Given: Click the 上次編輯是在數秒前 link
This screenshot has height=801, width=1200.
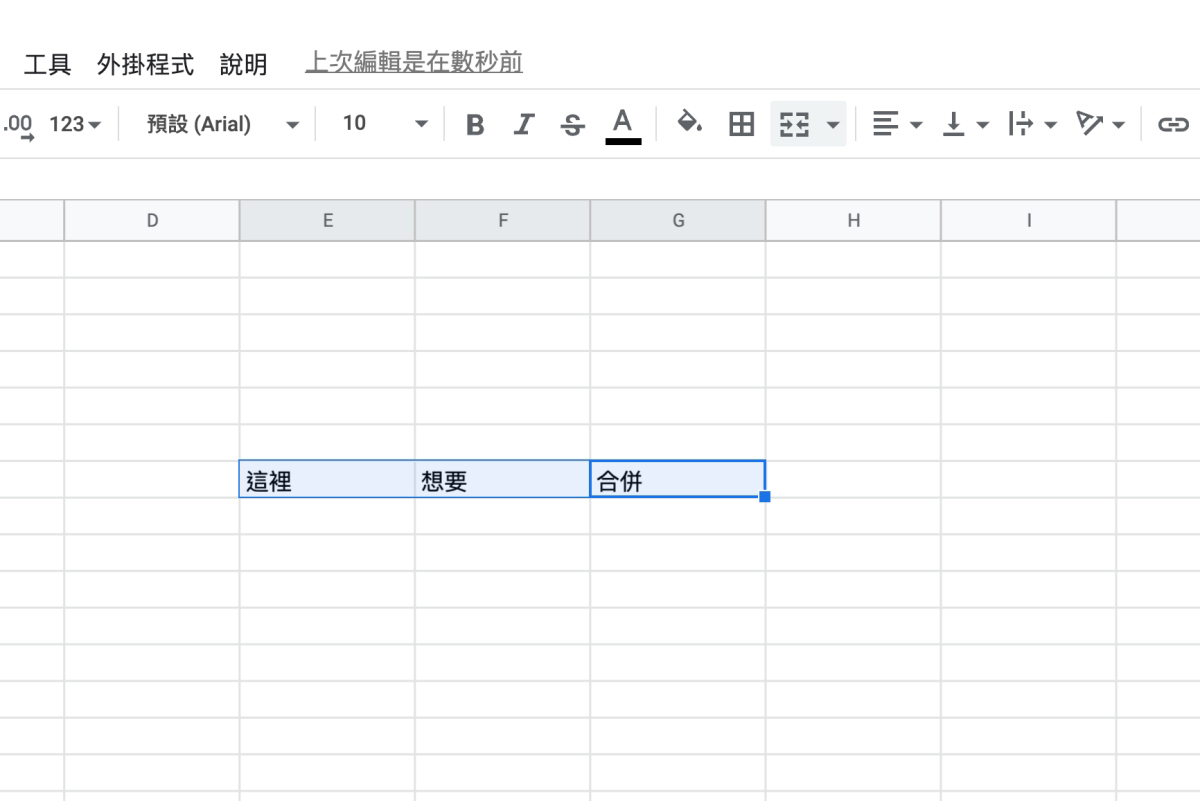Looking at the screenshot, I should [413, 61].
